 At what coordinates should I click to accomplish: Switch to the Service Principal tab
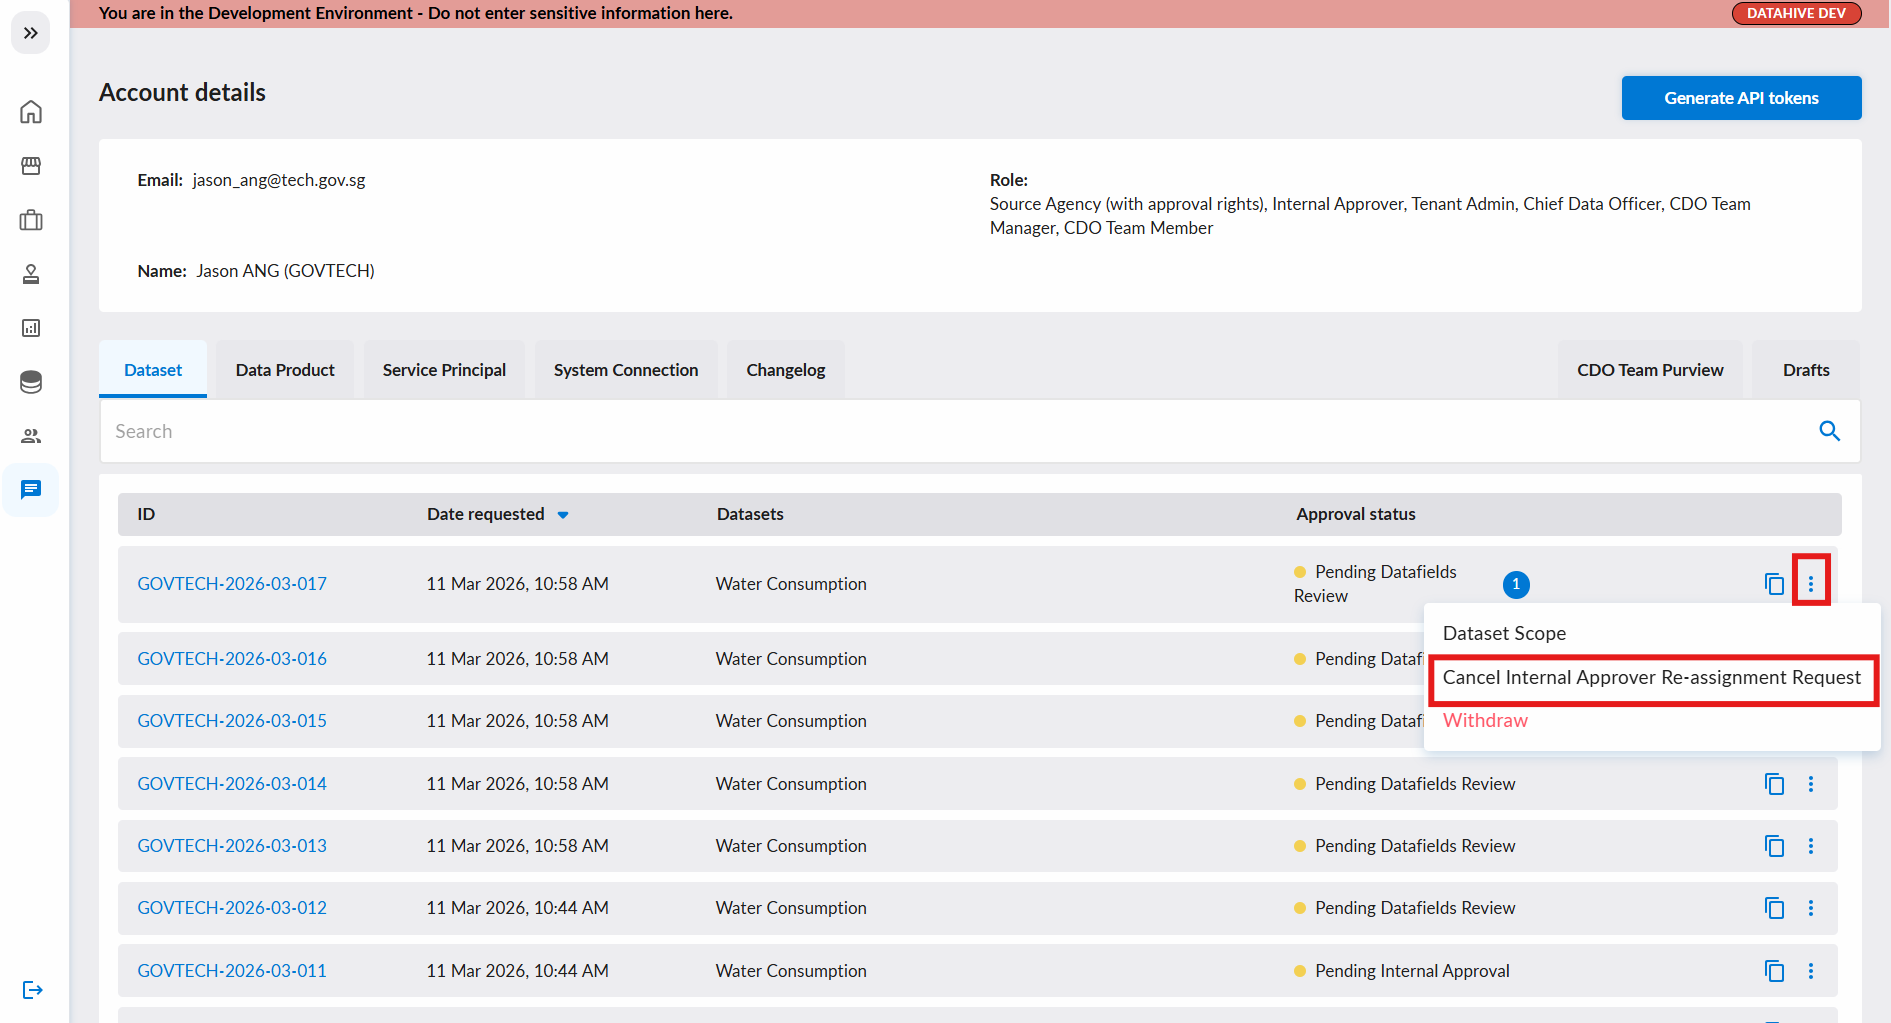click(444, 370)
